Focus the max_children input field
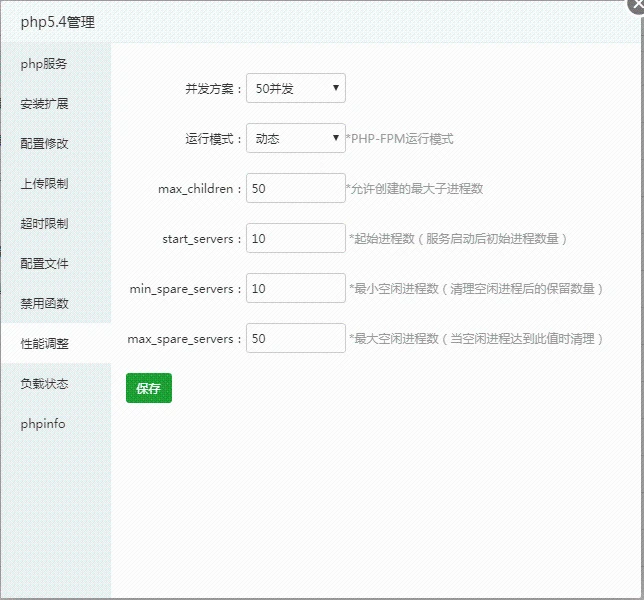This screenshot has width=644, height=600. 296,188
